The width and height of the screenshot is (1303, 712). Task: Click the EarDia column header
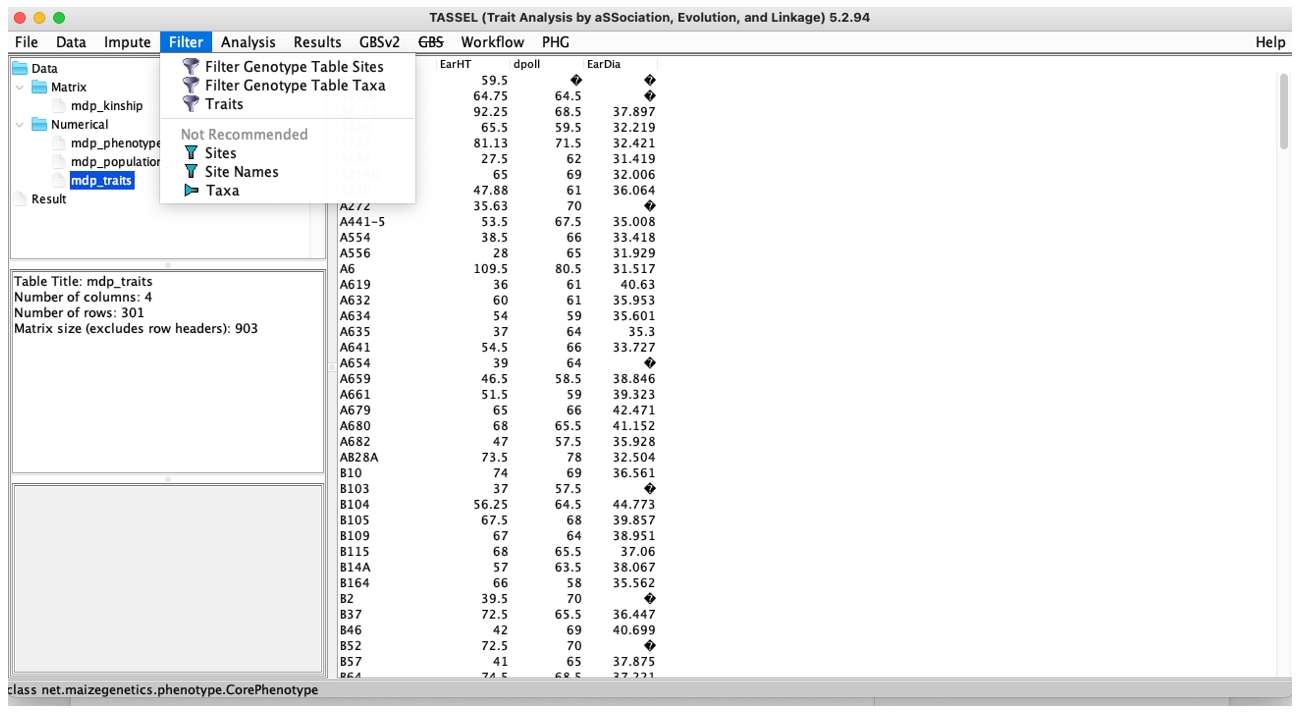(x=620, y=64)
